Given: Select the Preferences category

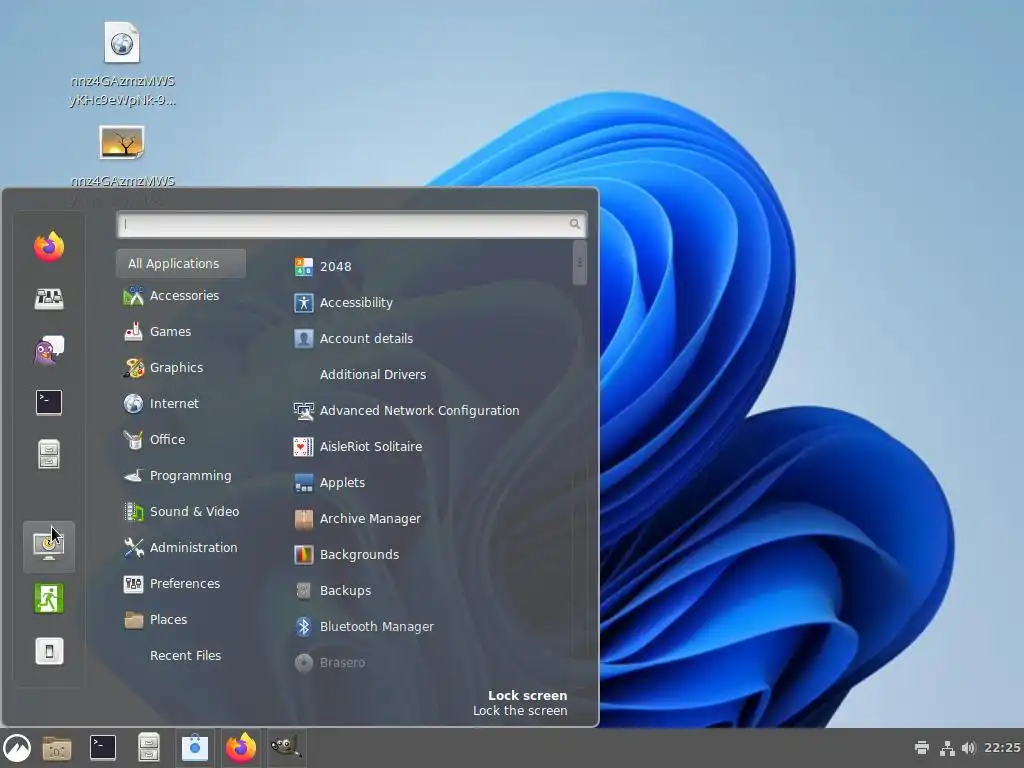Looking at the screenshot, I should 172,583.
